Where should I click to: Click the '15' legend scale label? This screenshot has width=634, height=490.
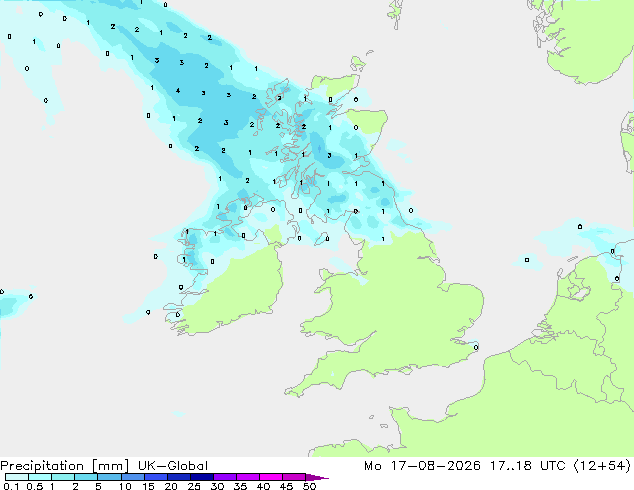pos(148,486)
